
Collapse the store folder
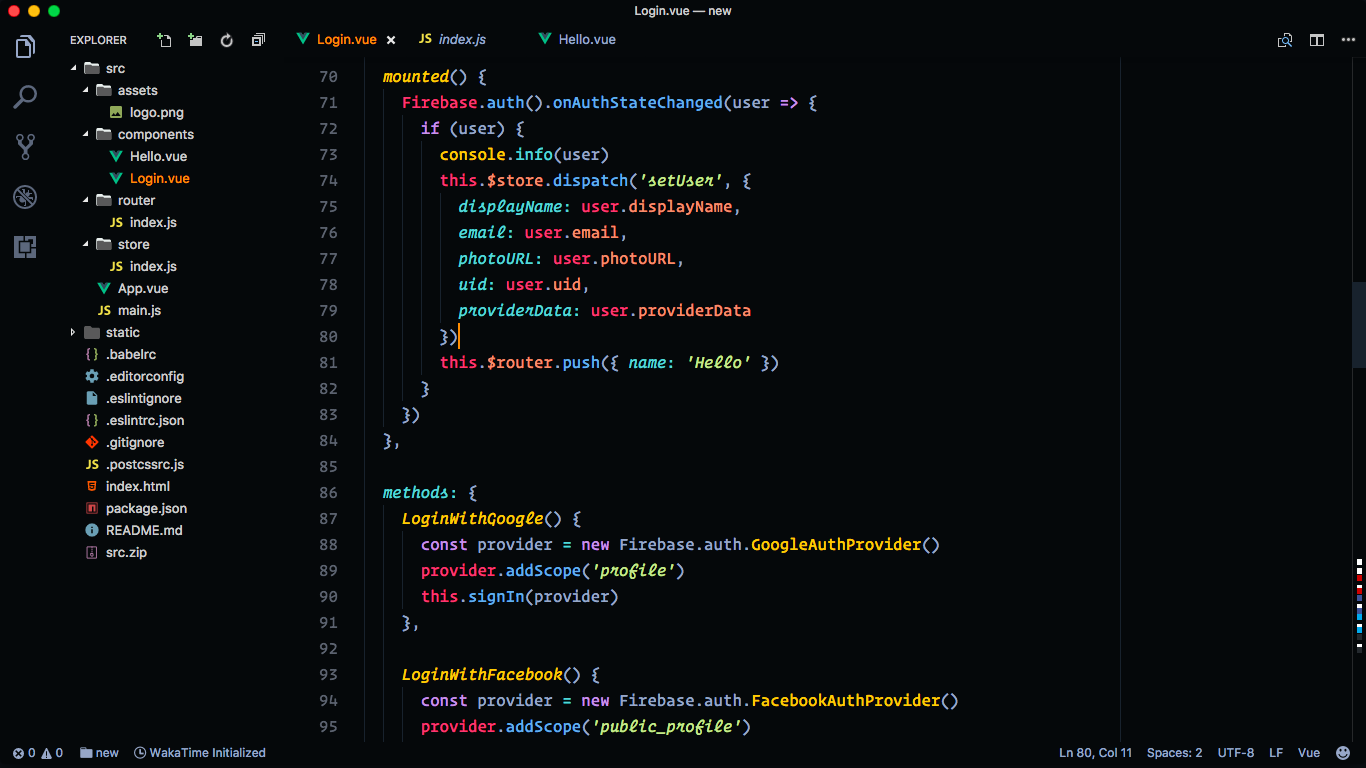(85, 244)
